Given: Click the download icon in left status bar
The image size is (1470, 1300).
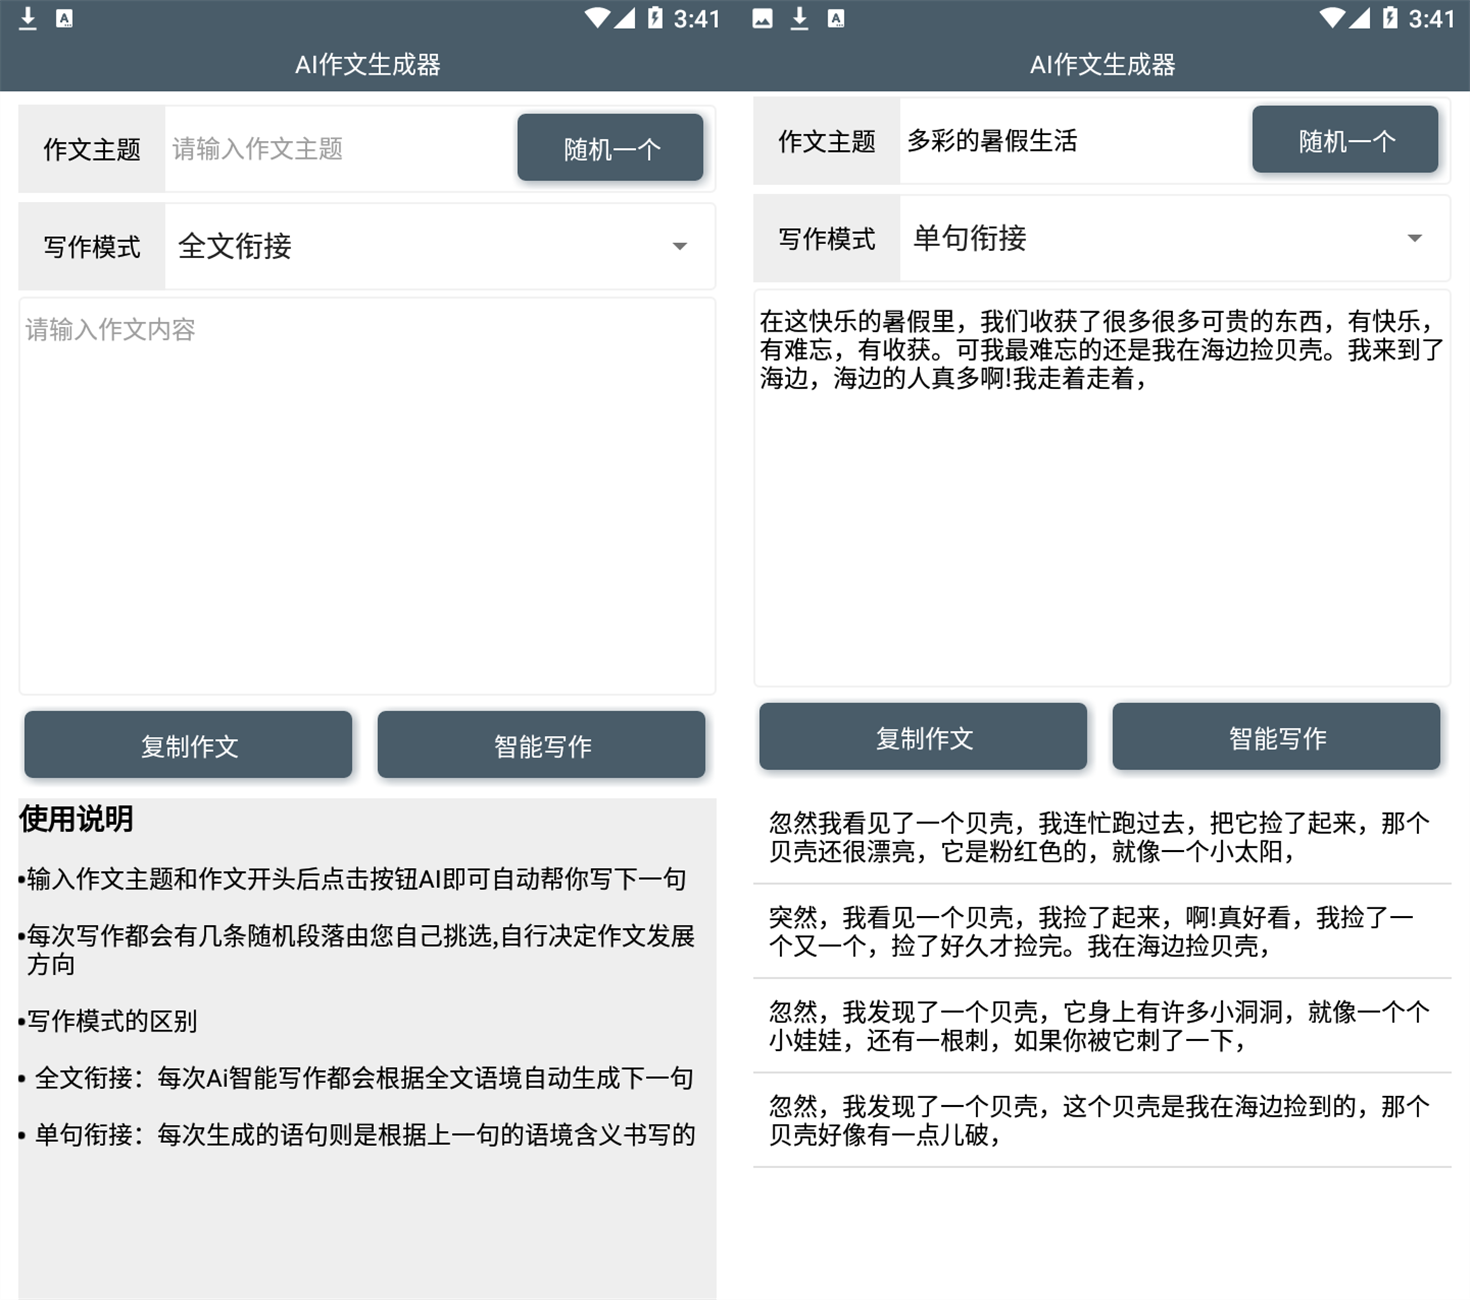Looking at the screenshot, I should click(x=28, y=18).
